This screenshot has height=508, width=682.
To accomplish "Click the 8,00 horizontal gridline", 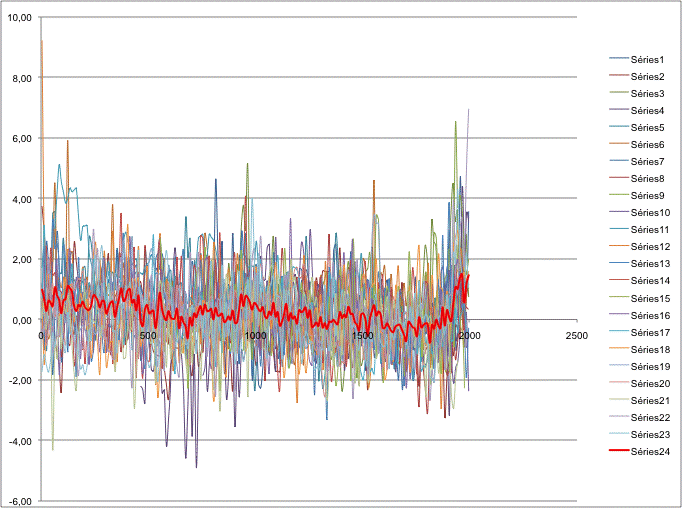I will tap(309, 77).
